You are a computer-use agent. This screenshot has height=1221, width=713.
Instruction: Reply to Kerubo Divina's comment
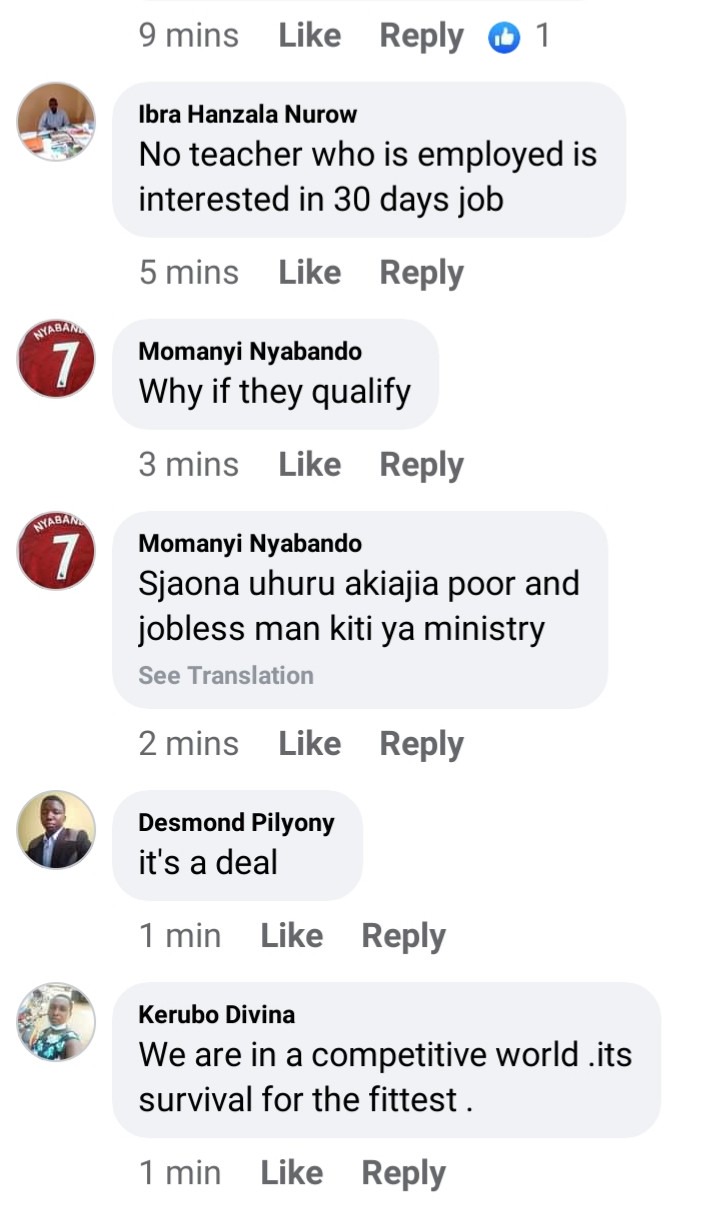403,1174
